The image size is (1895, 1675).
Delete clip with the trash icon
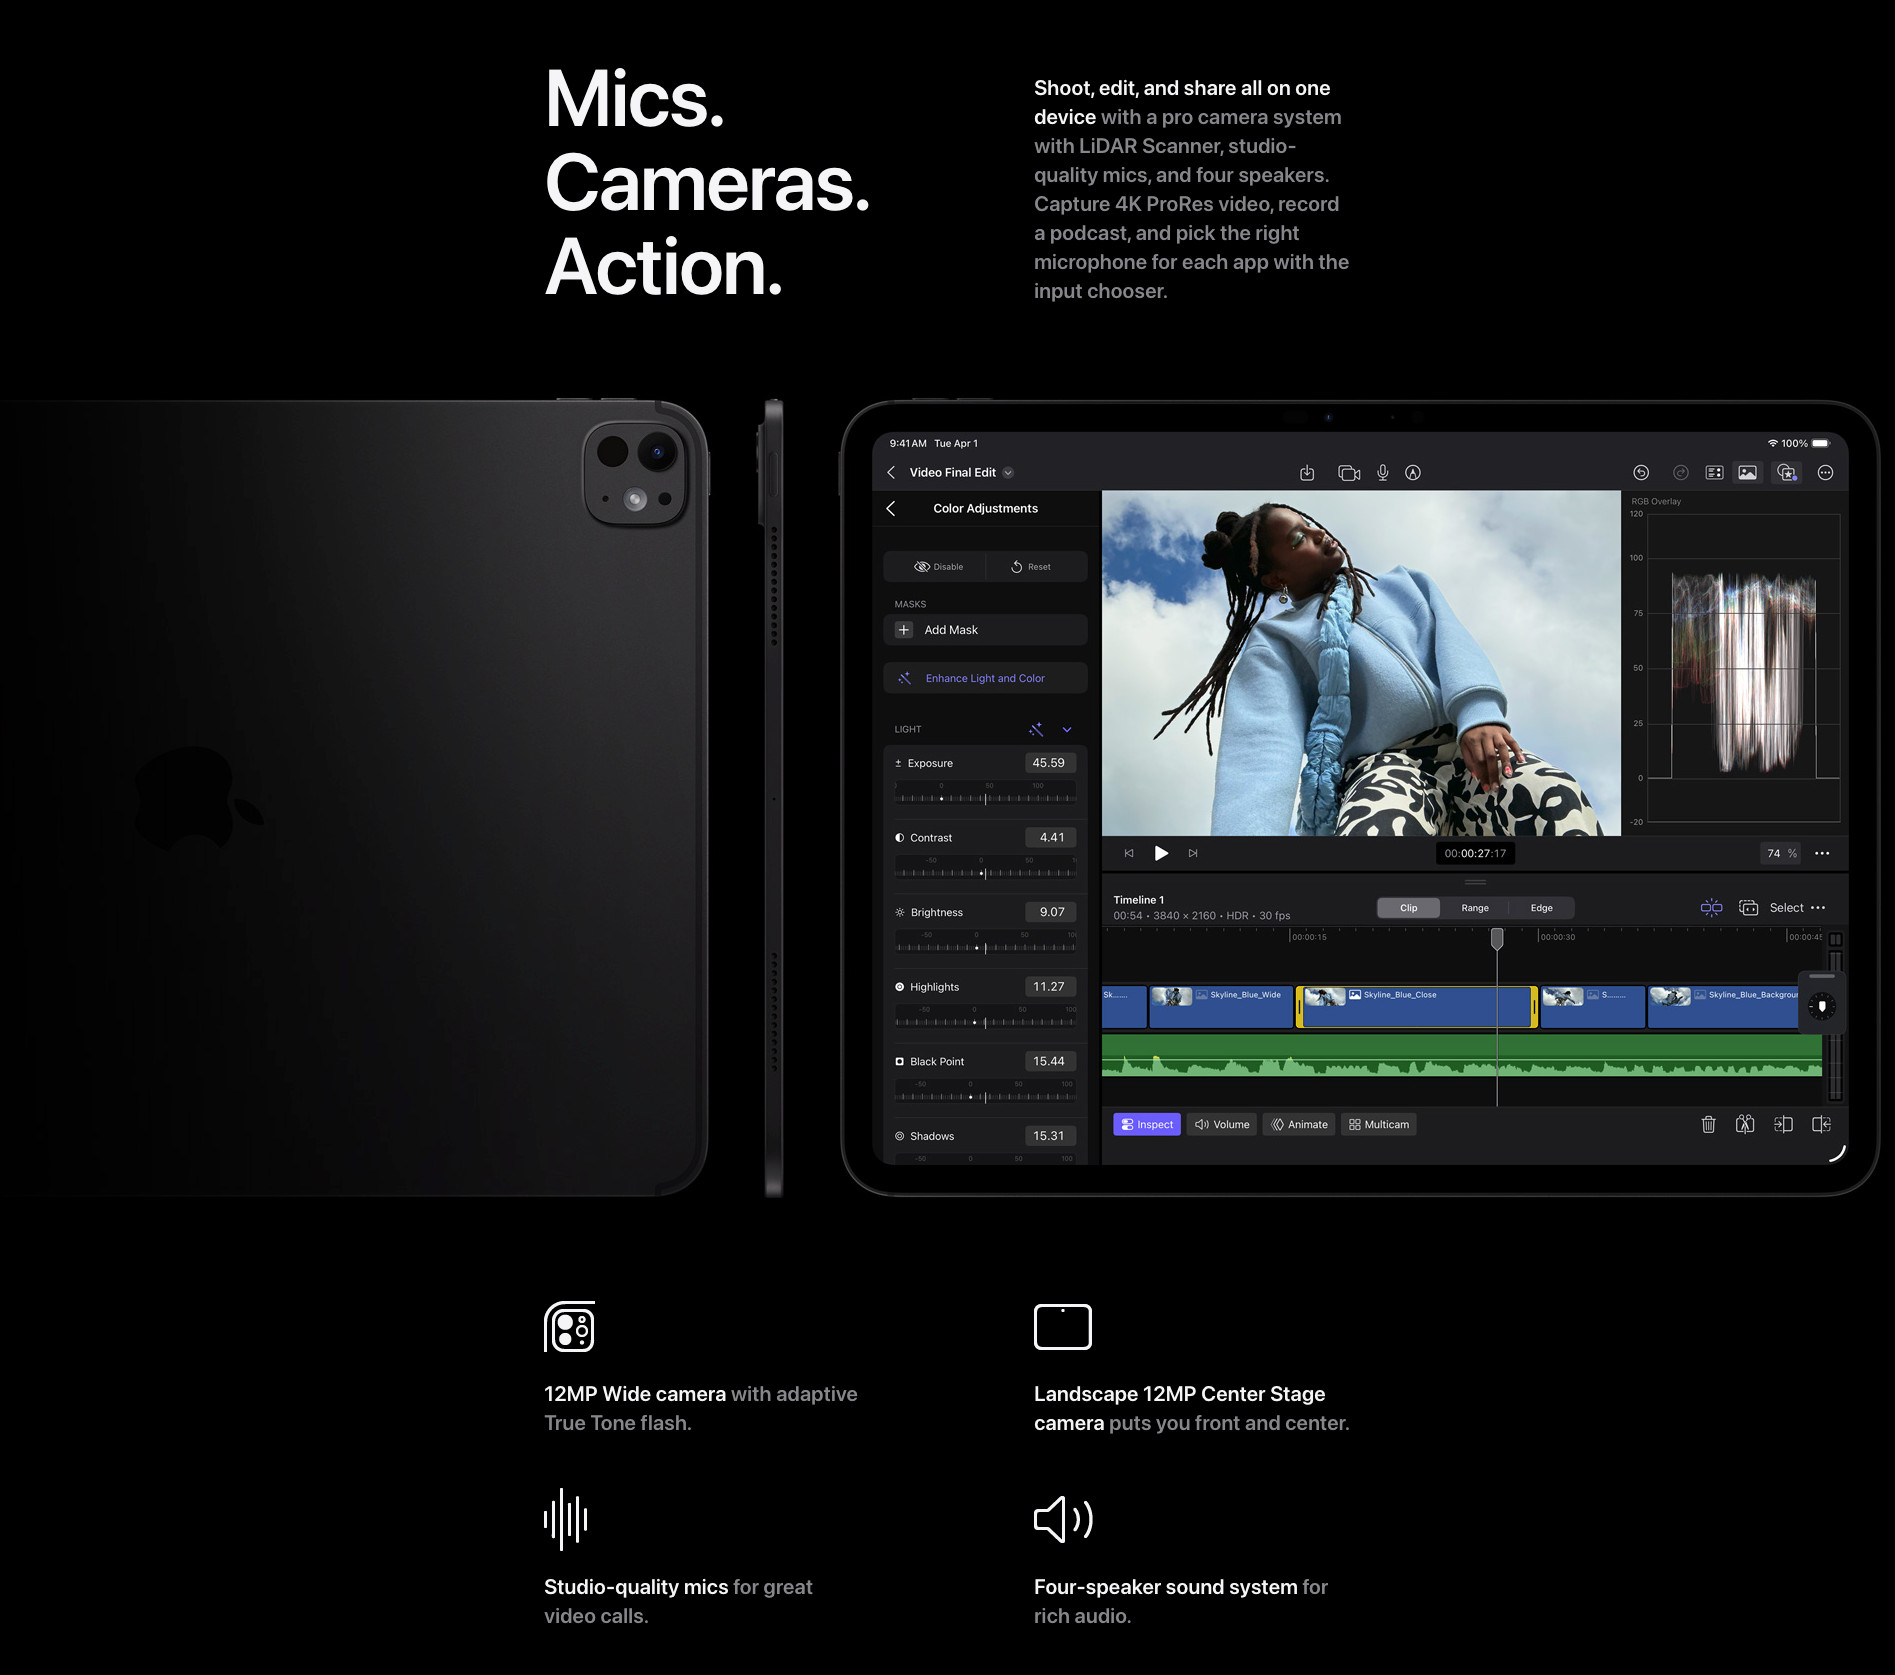point(1708,1125)
